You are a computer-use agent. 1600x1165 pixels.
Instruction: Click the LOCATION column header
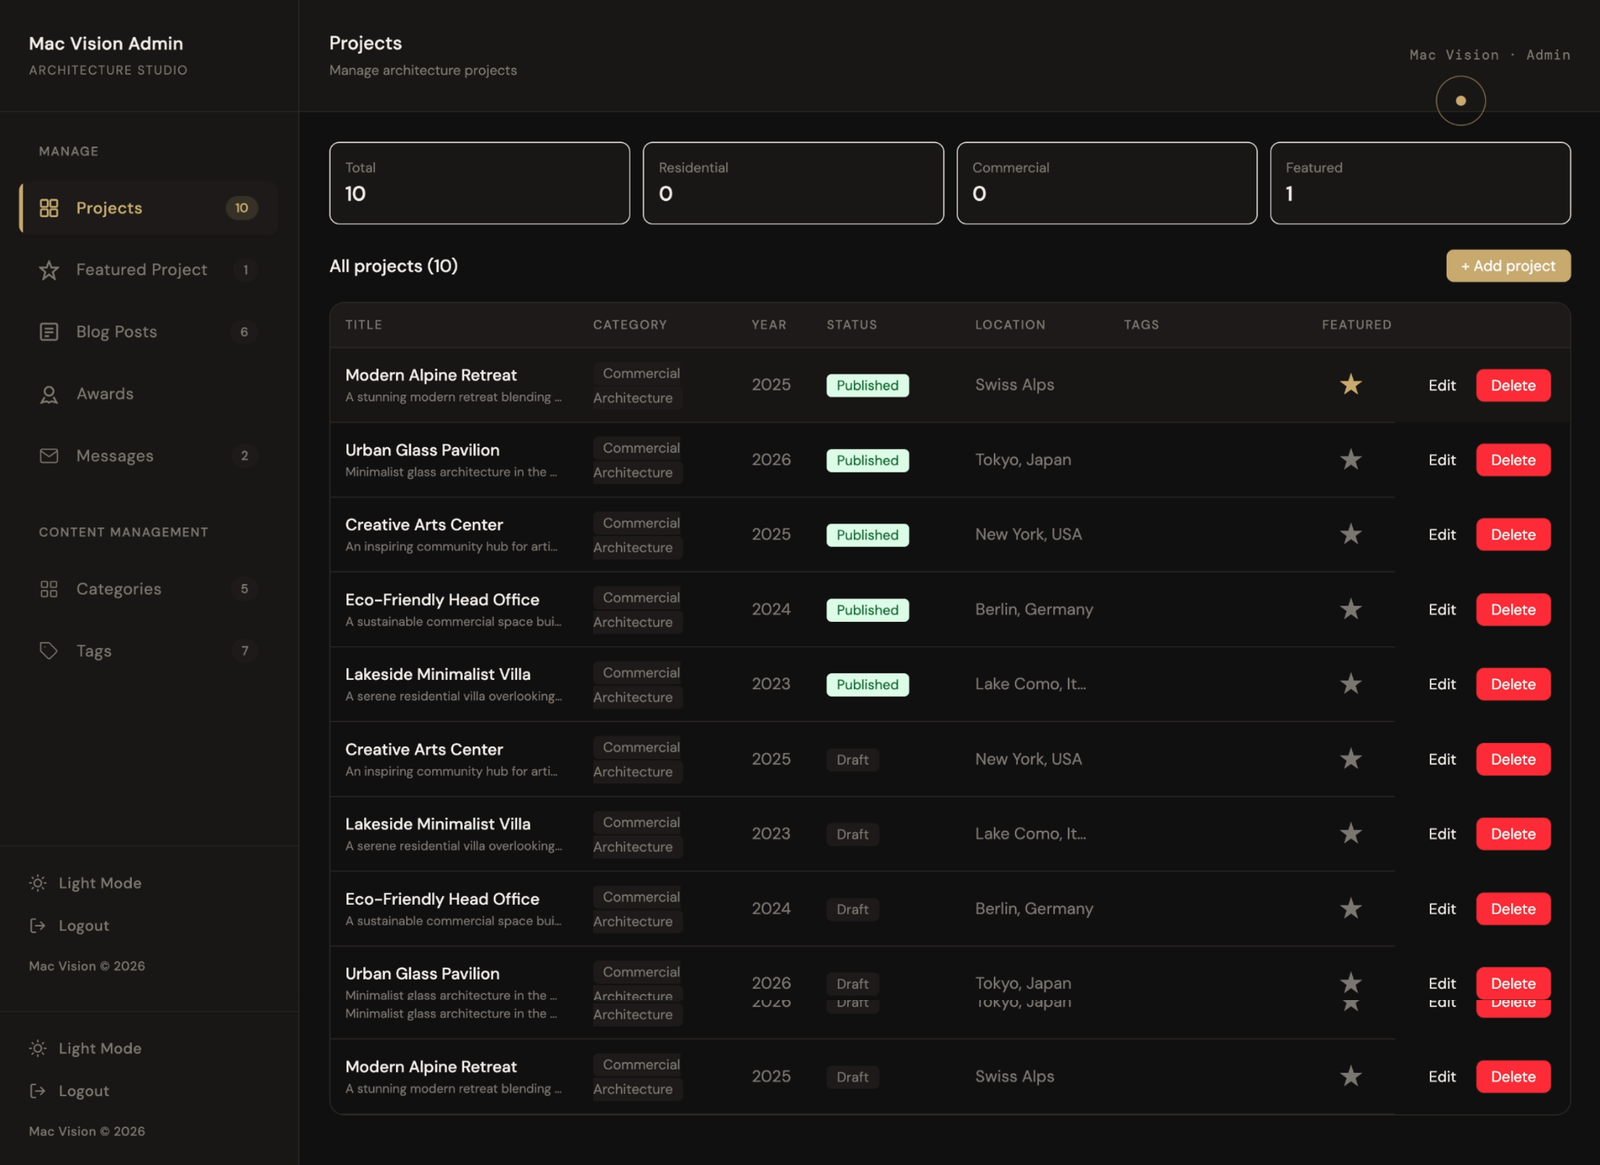(1010, 325)
